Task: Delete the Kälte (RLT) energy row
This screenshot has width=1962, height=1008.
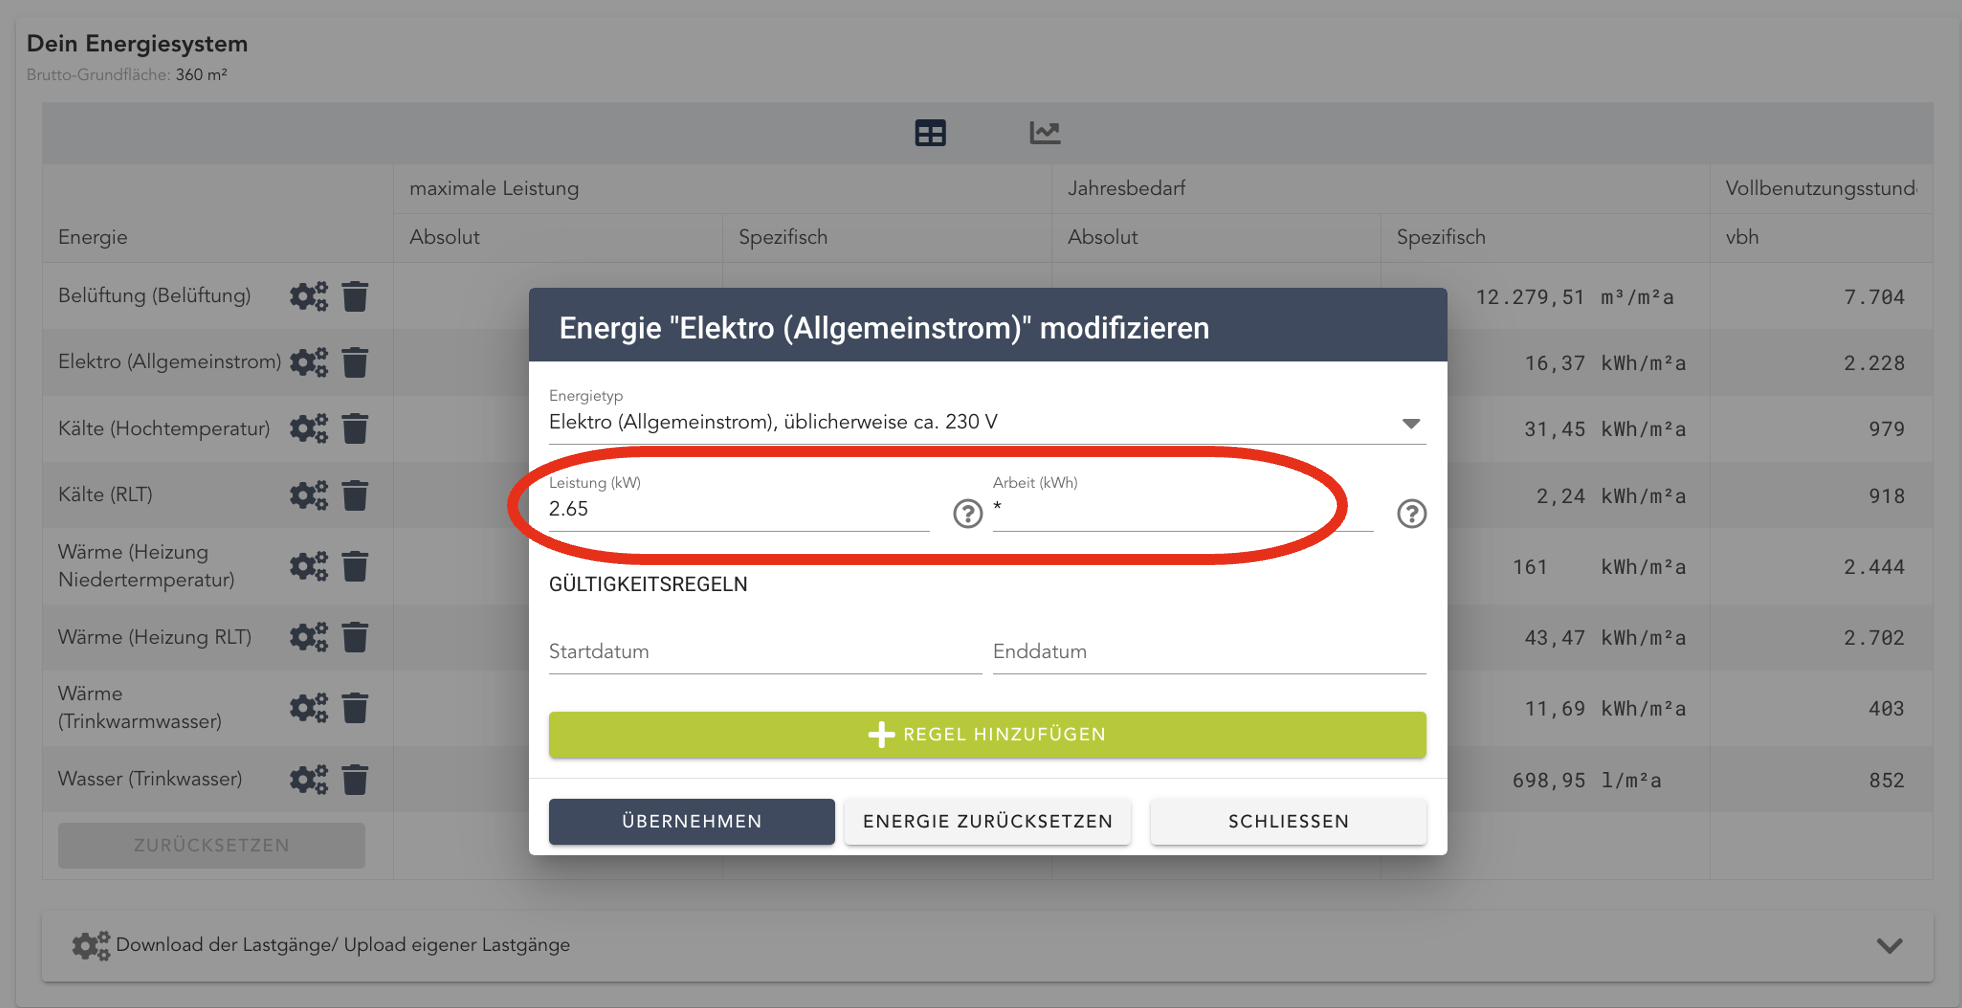Action: point(355,495)
